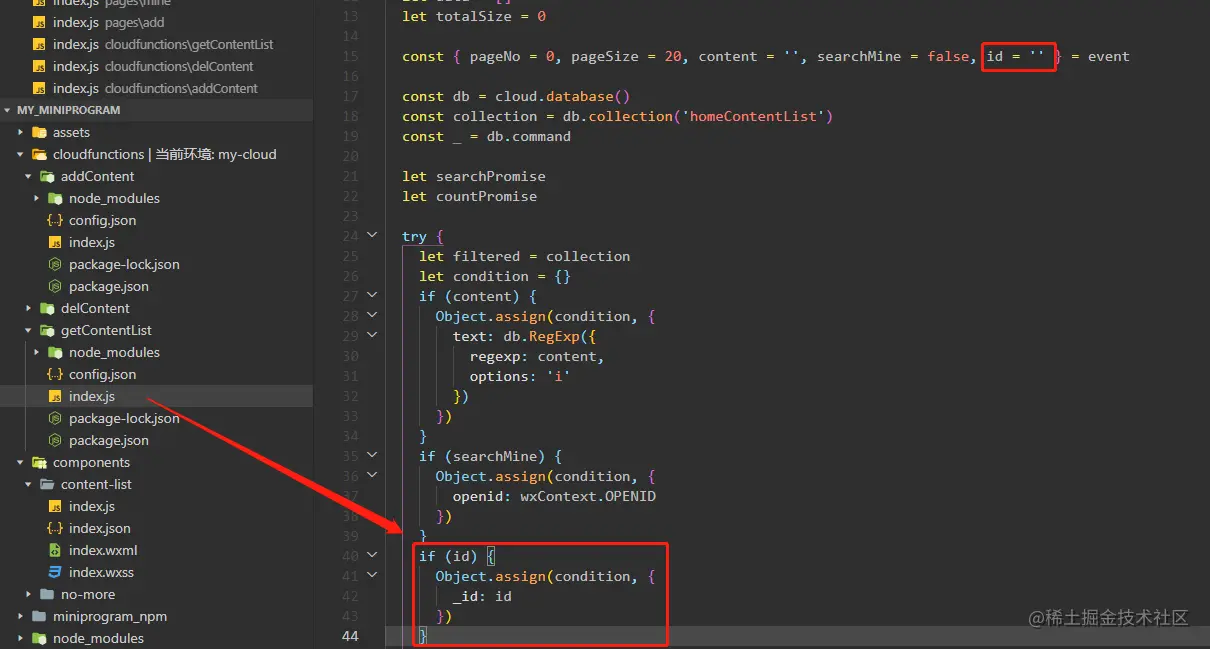Fold the db.RegExp block at line 29

click(x=372, y=336)
